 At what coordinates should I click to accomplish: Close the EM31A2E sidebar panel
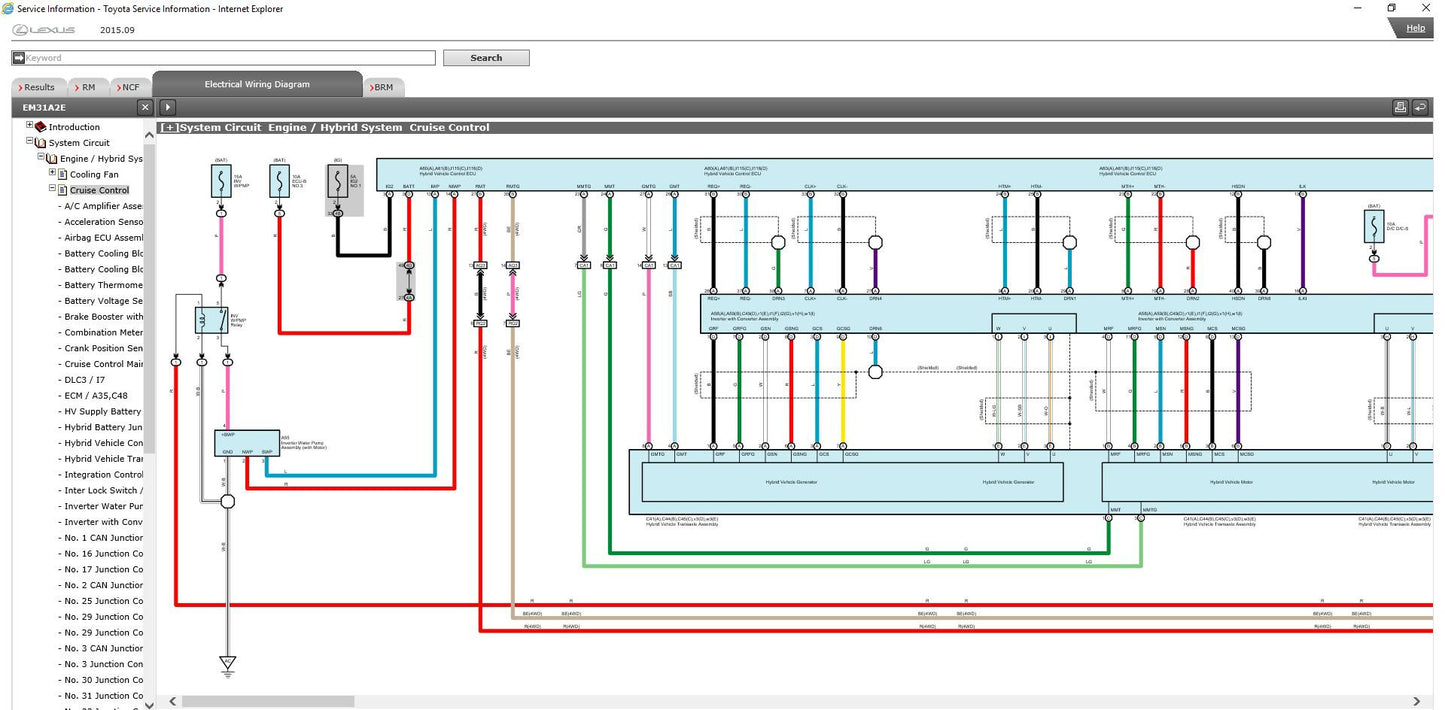click(x=145, y=107)
